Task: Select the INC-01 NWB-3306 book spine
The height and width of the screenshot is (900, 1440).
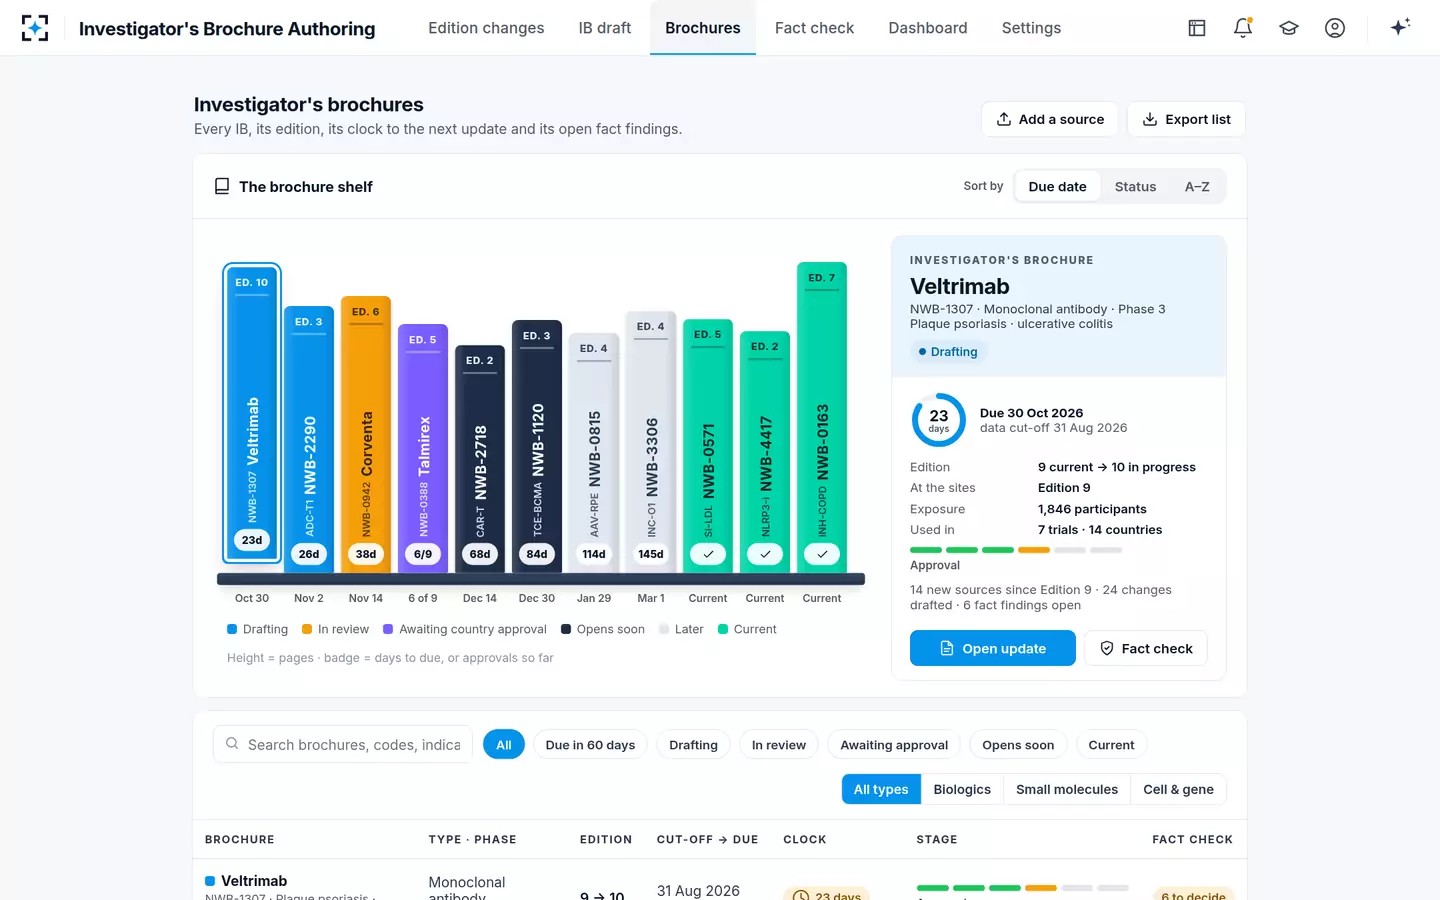Action: click(651, 441)
